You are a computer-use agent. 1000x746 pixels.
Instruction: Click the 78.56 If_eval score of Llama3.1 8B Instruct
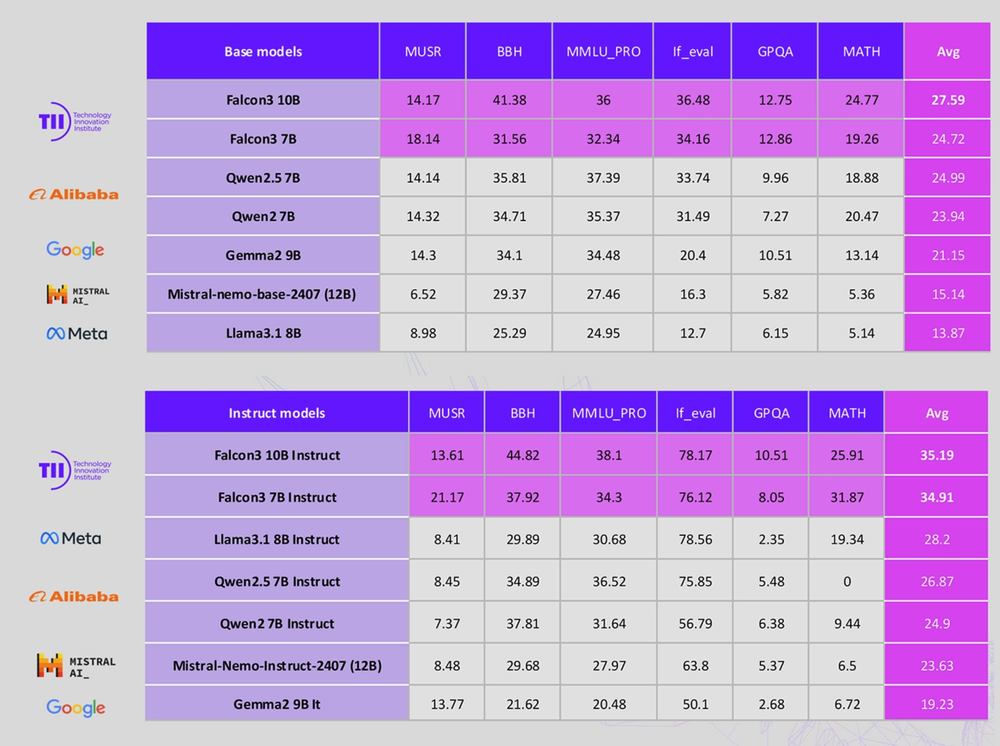(695, 539)
